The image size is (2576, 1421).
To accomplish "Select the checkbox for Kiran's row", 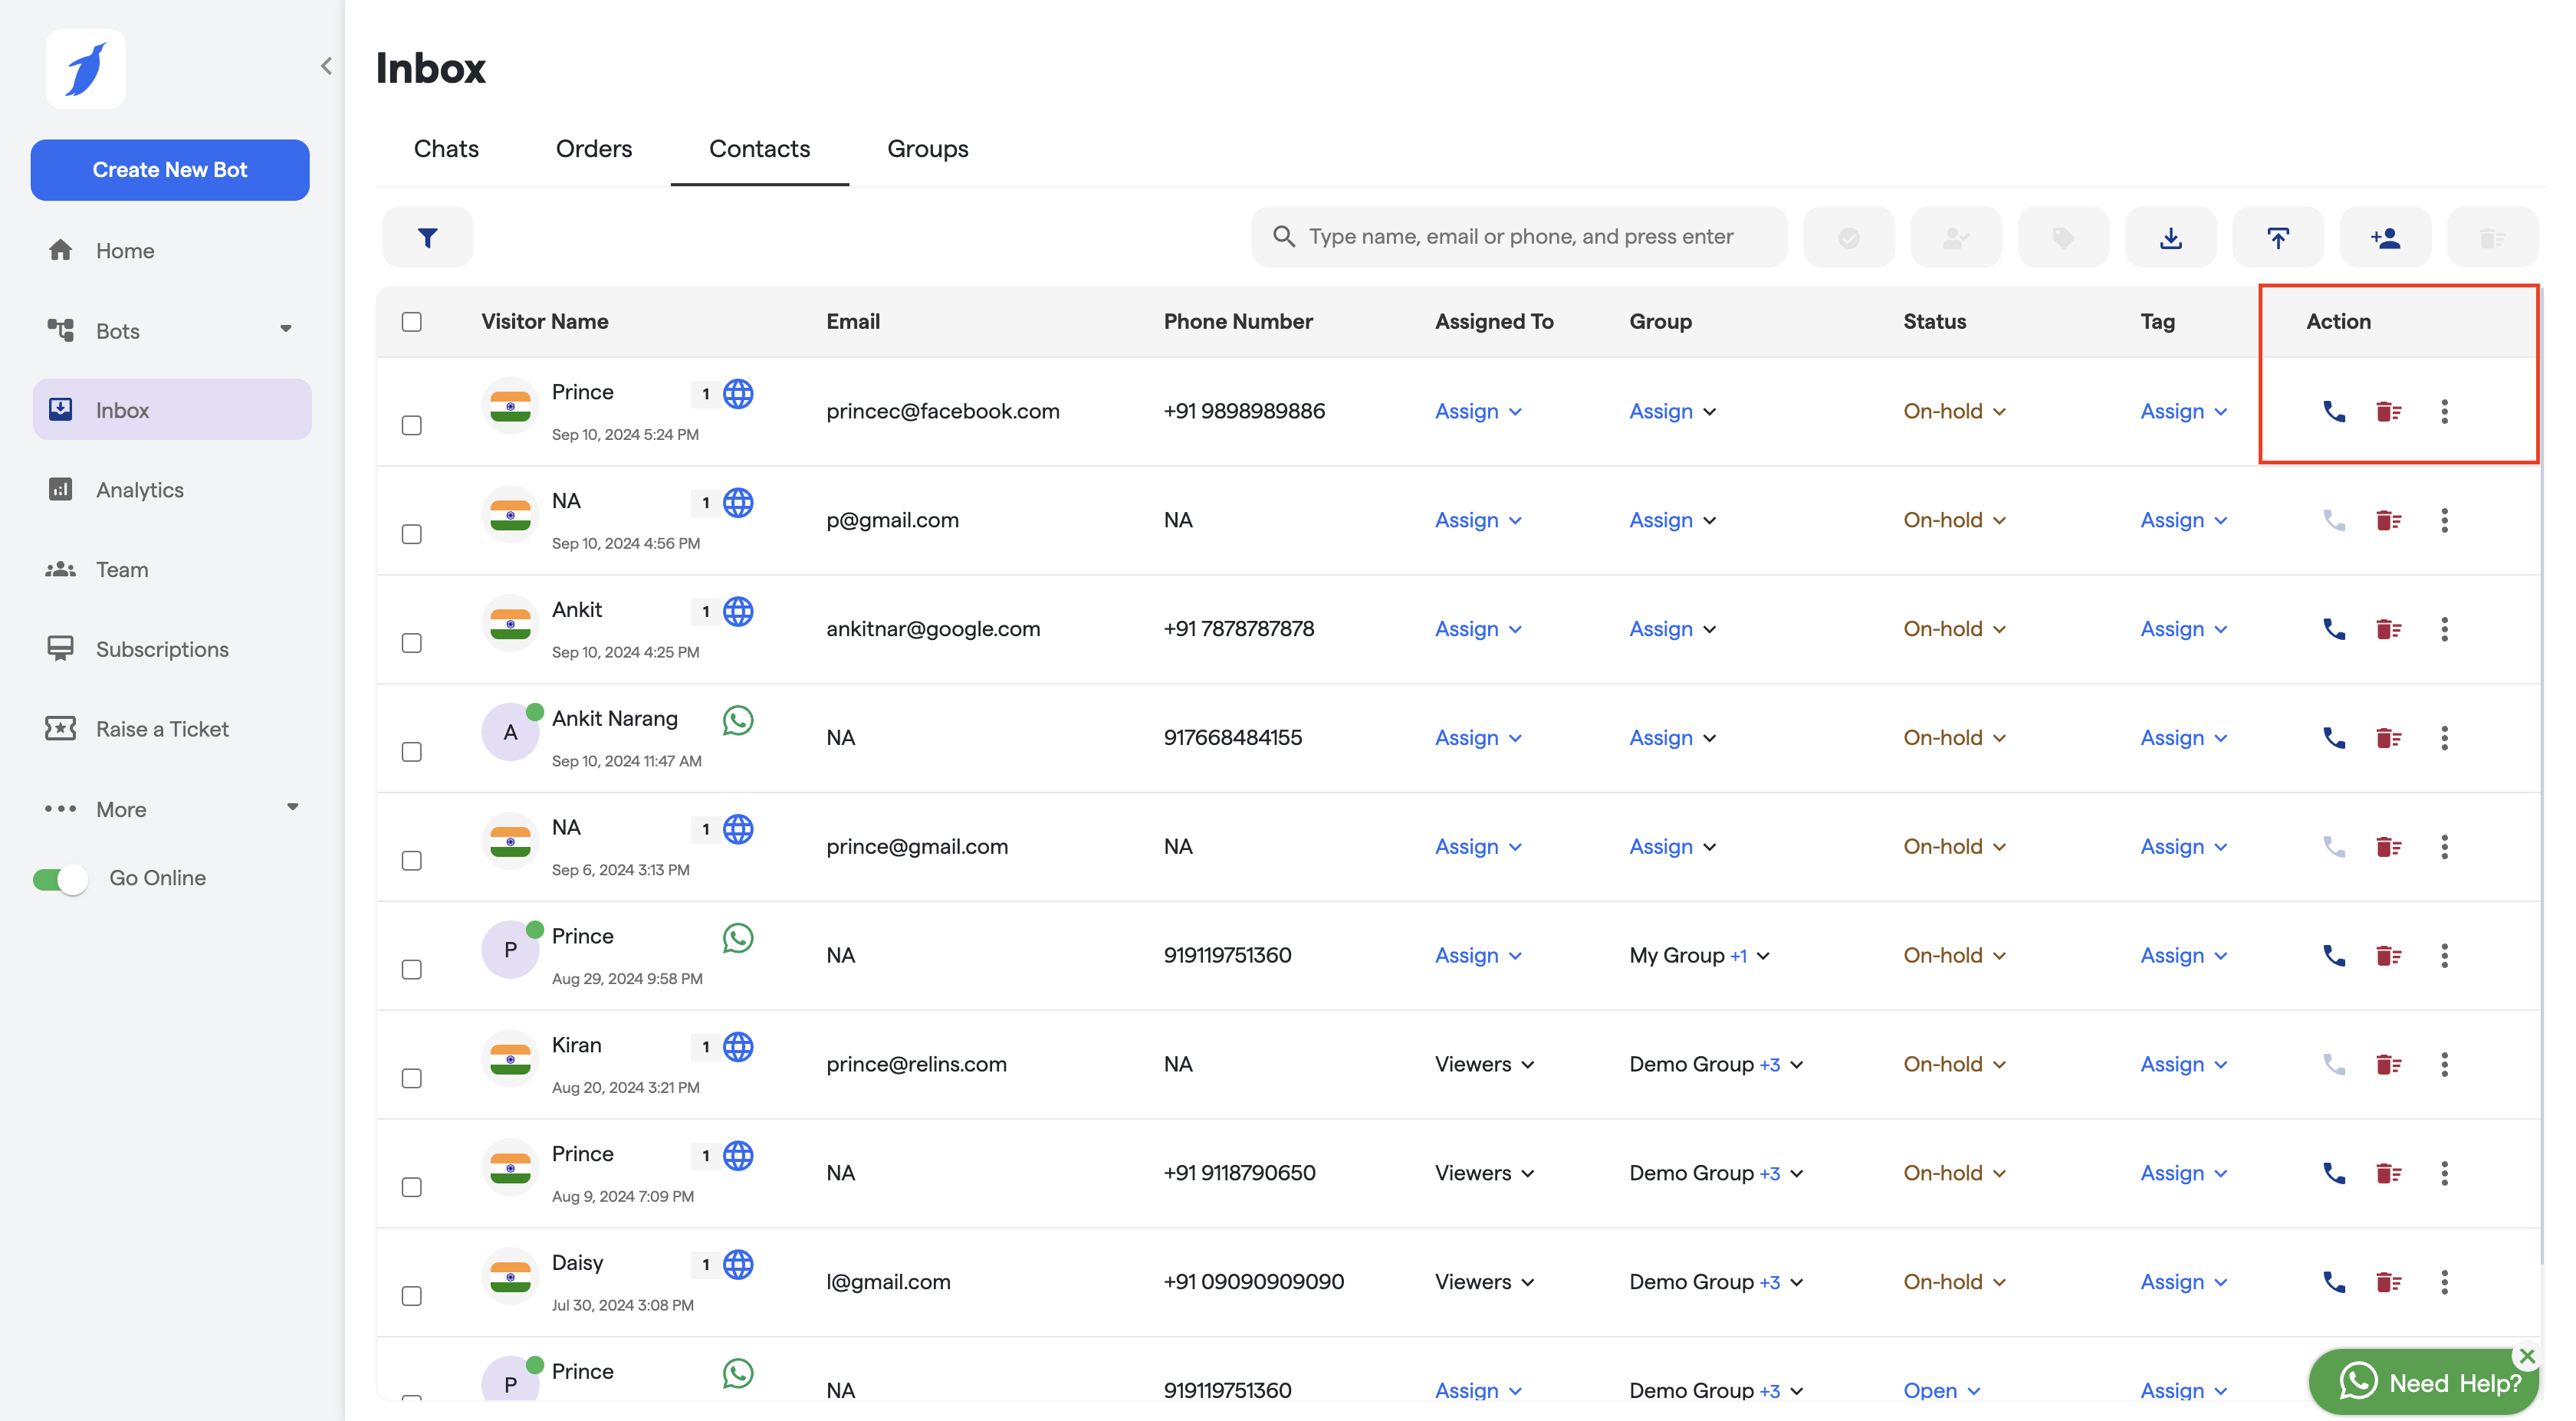I will 411,1078.
